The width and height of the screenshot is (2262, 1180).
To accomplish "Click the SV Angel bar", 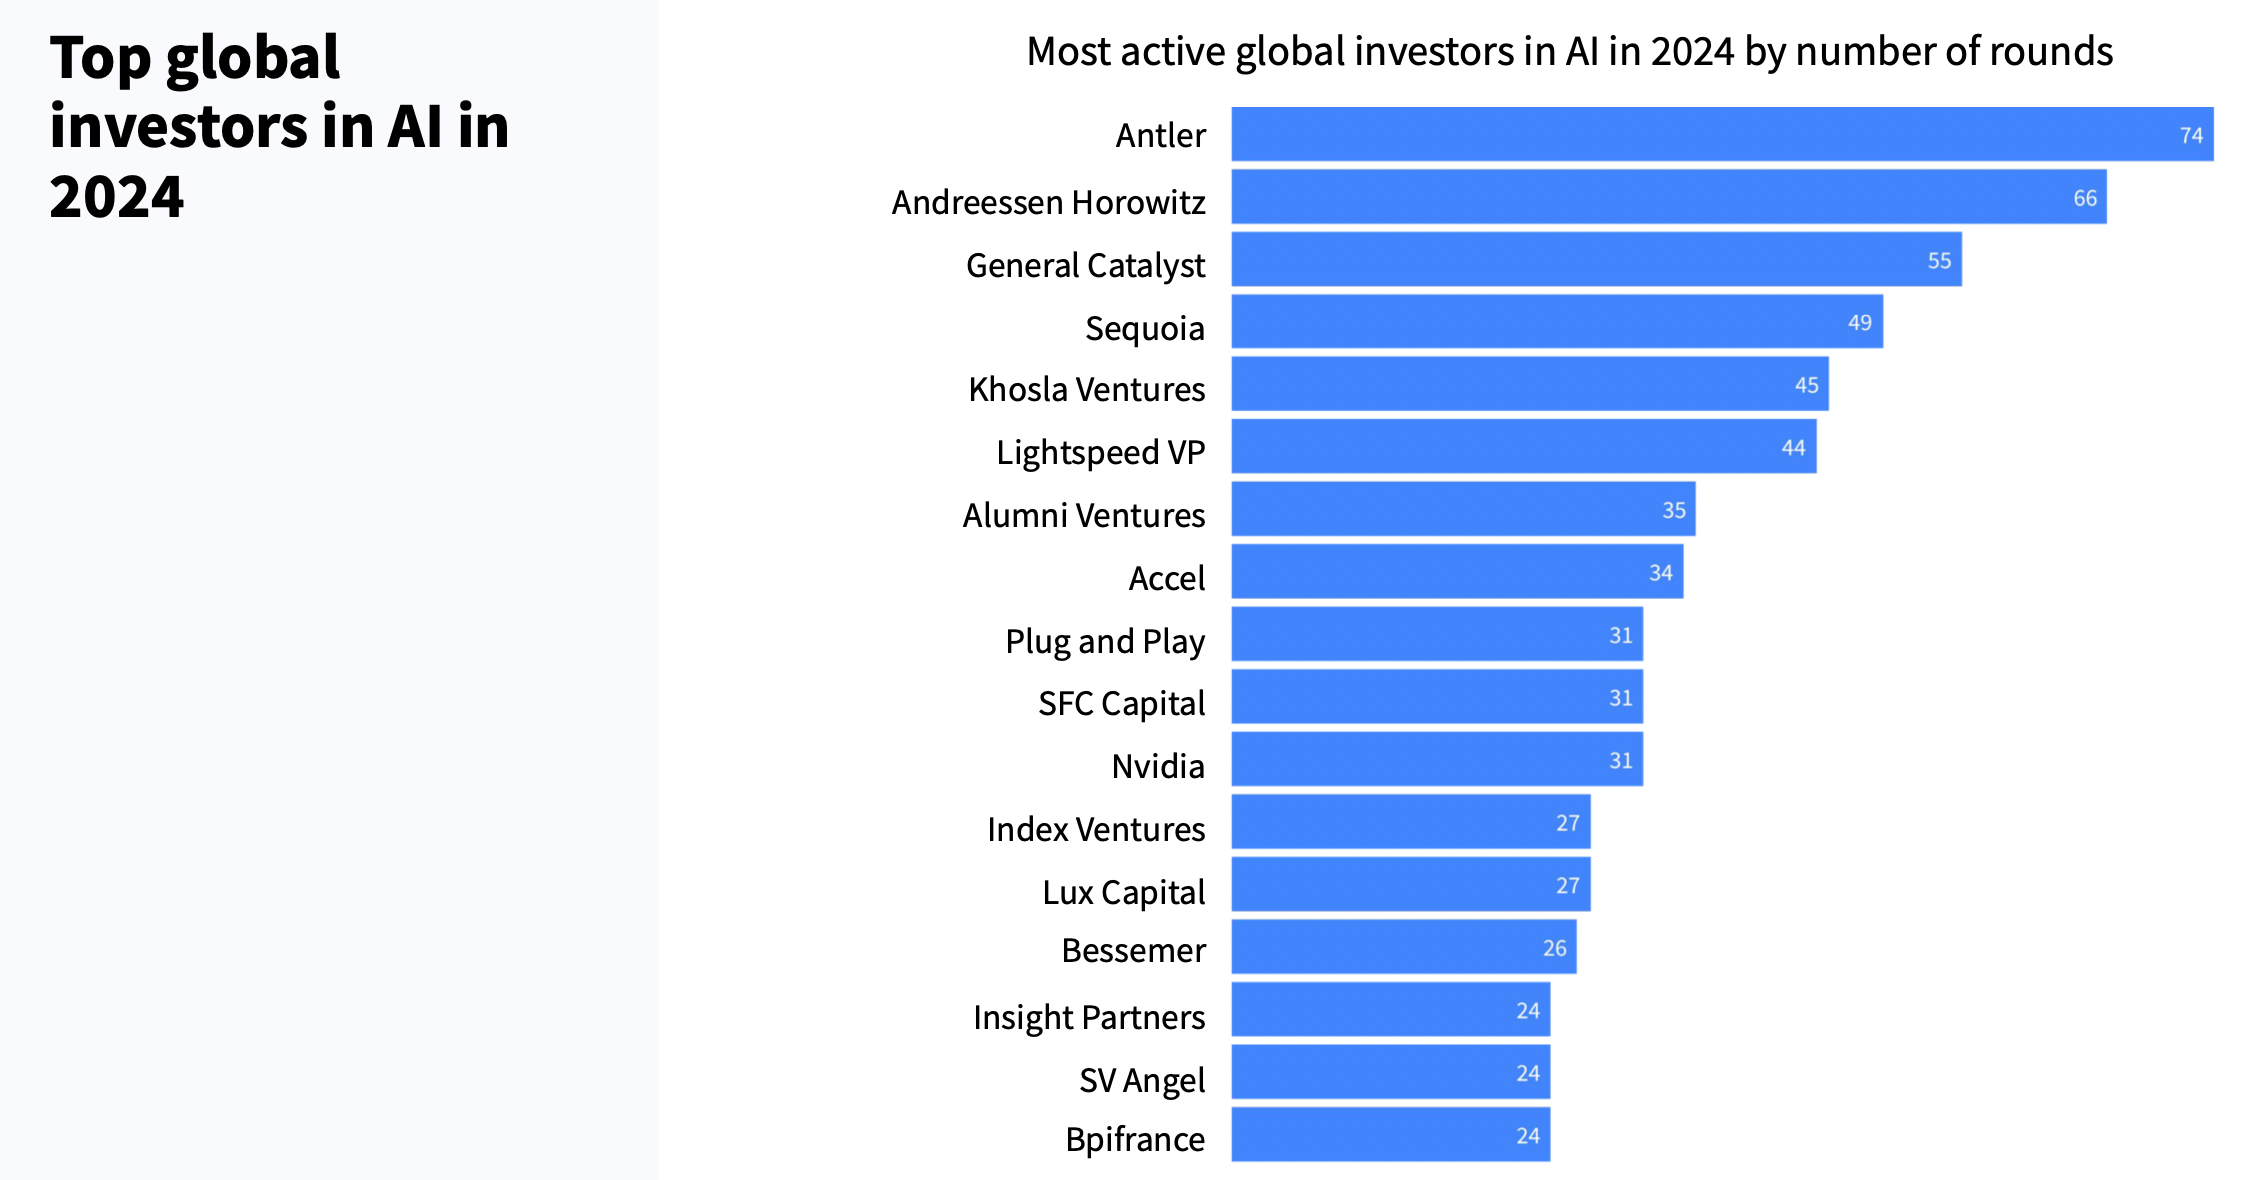I will pos(1390,1073).
